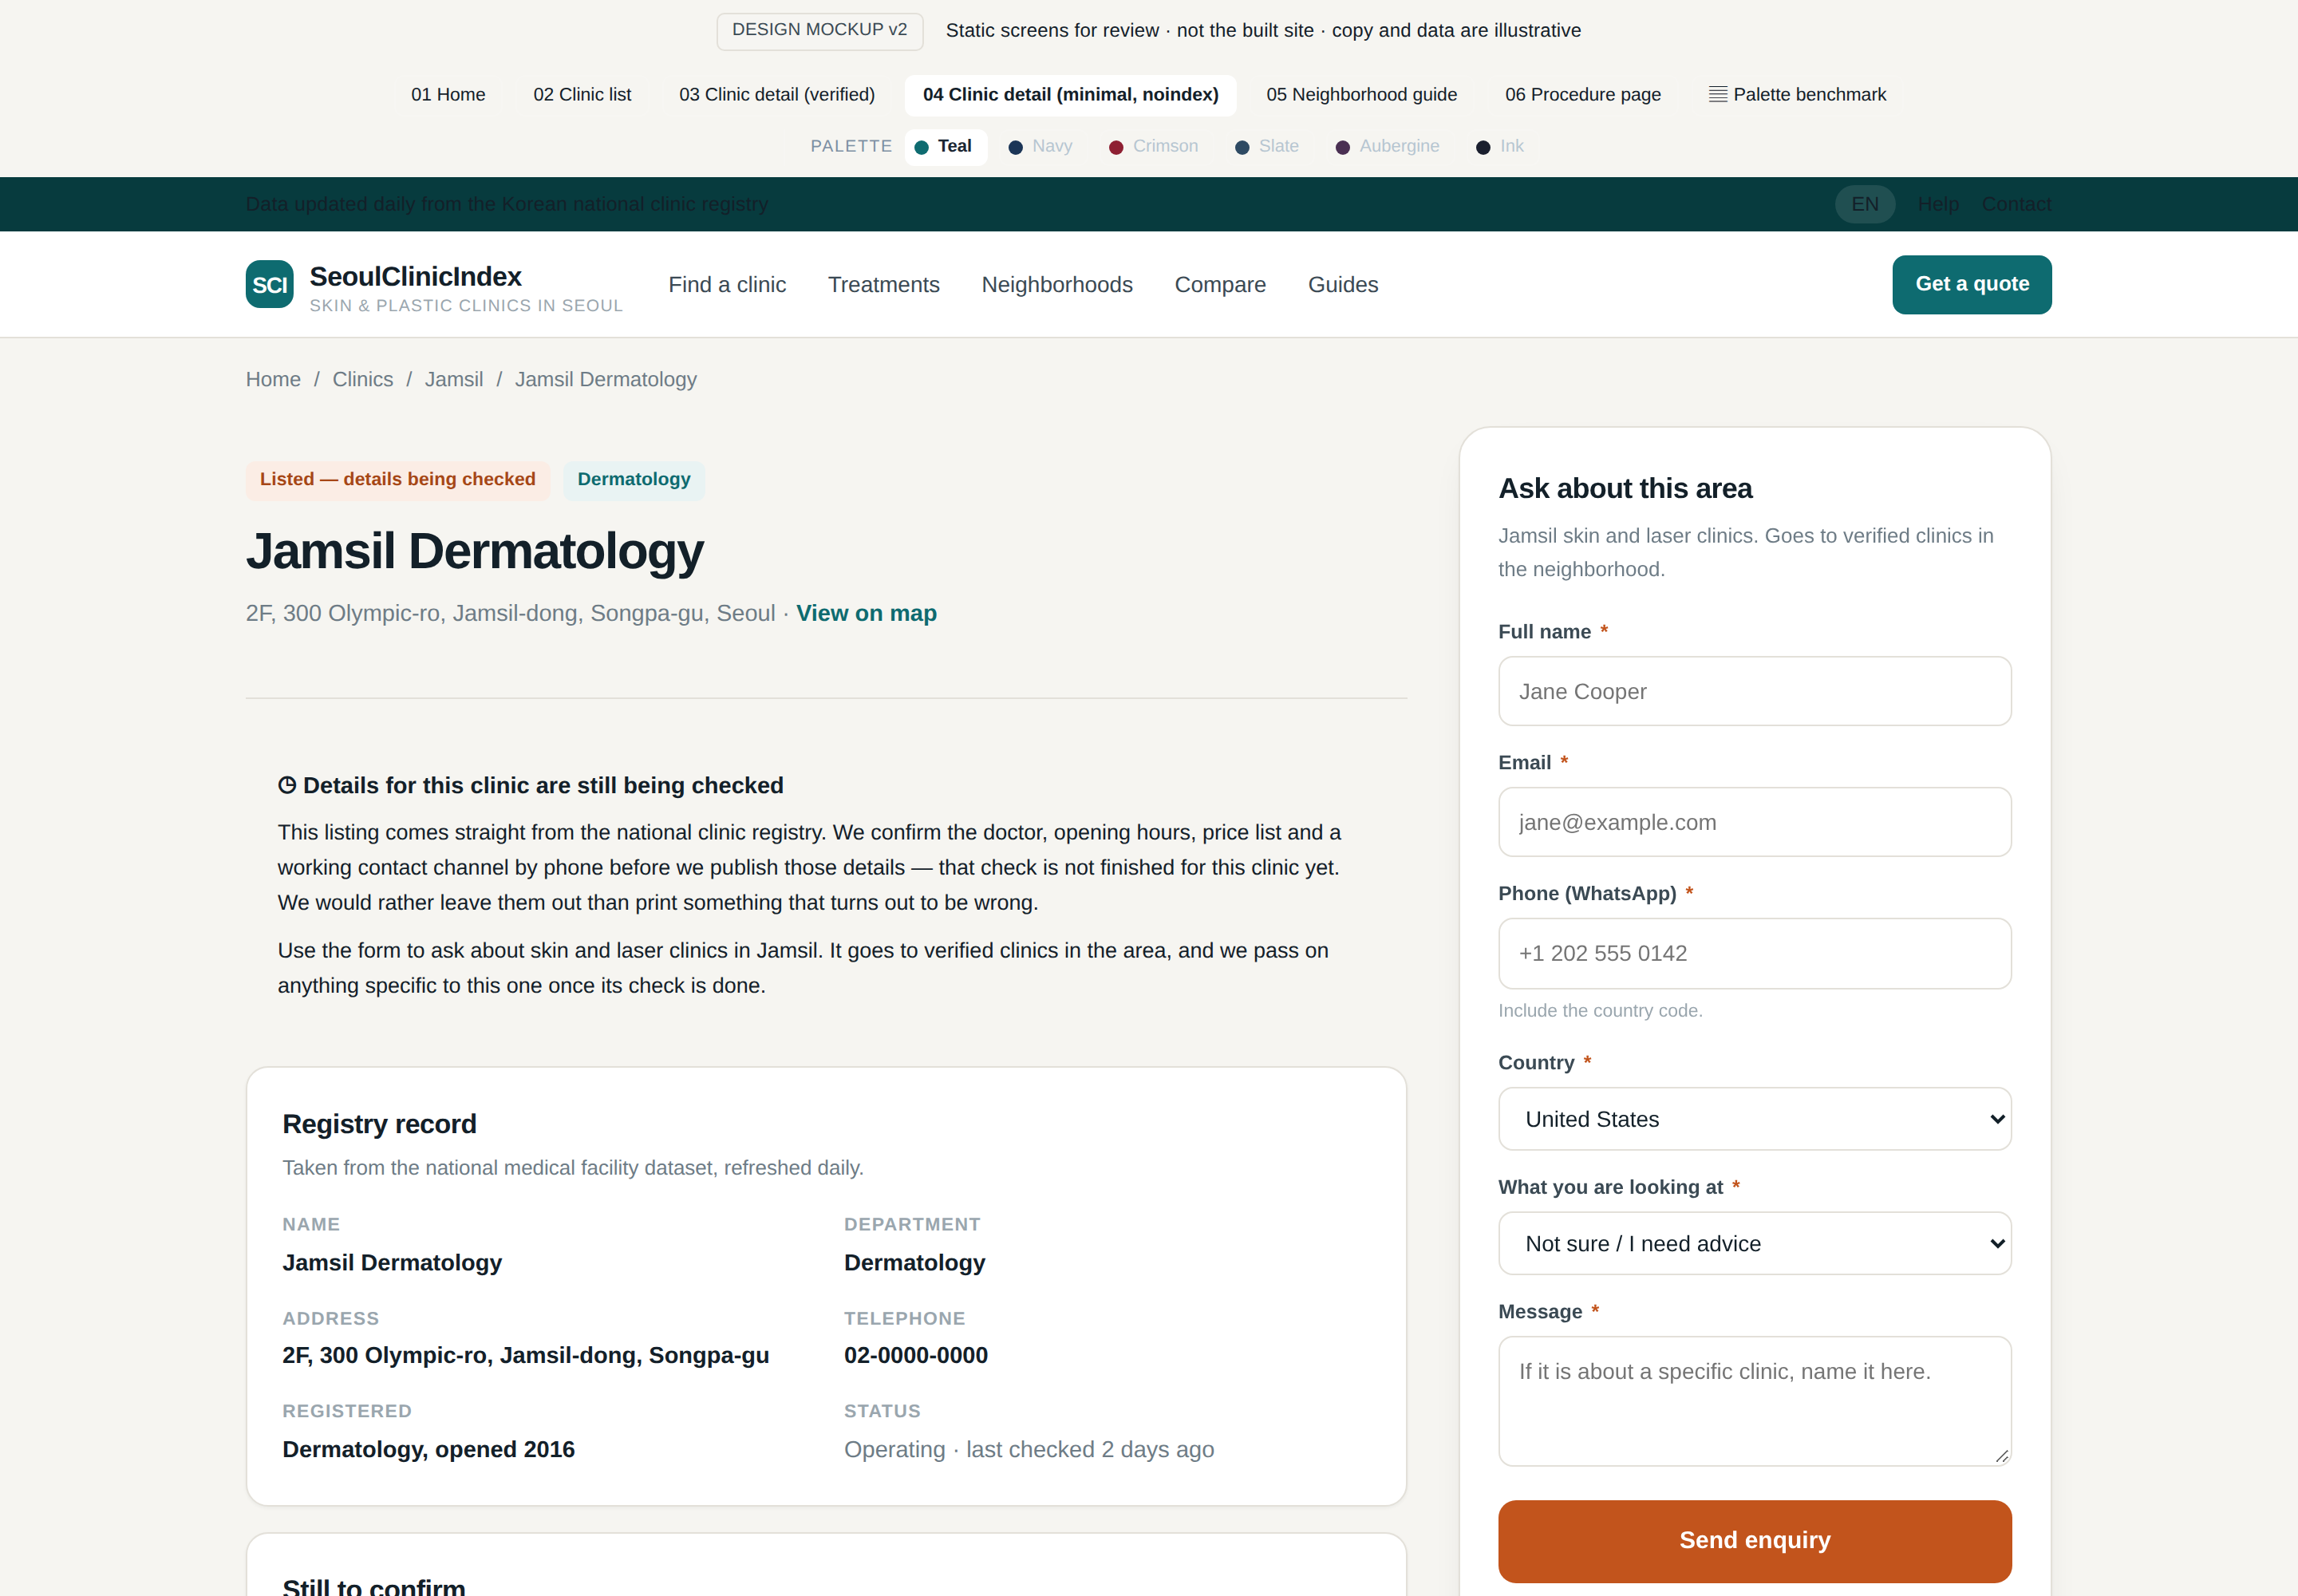Click the Send enquiry button
2298x1596 pixels.
1754,1540
